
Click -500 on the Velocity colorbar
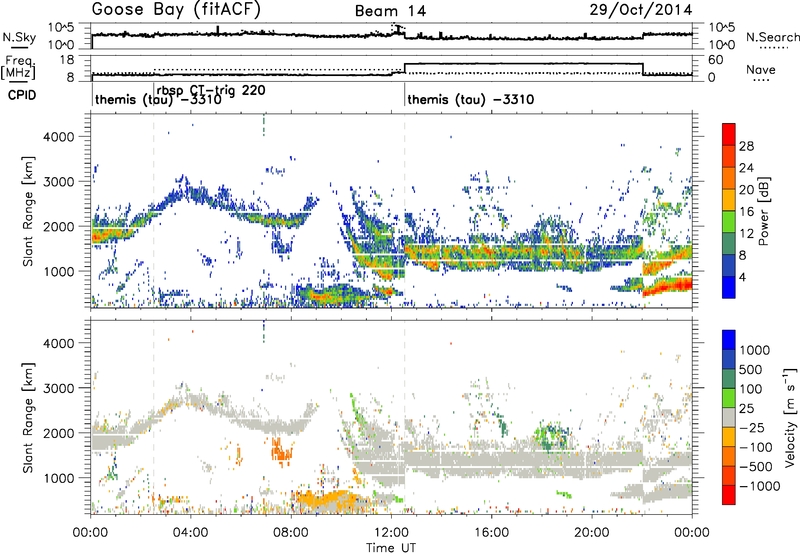click(756, 467)
